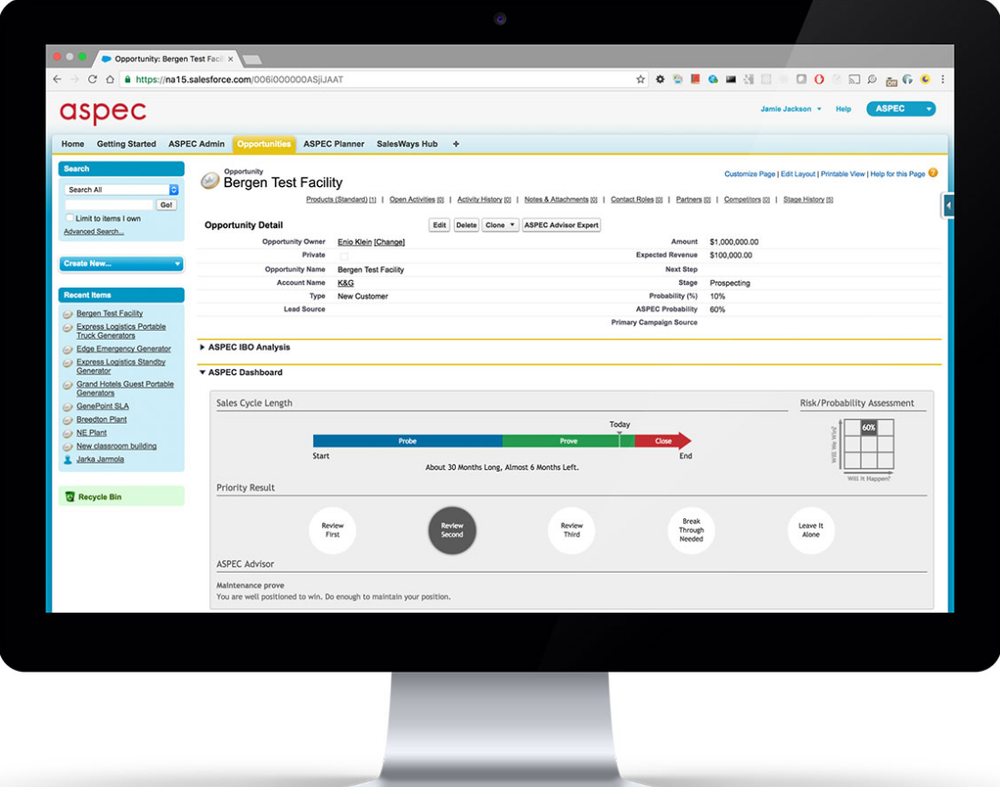1000x787 pixels.
Task: Select the Opportunities tab
Action: tap(264, 144)
